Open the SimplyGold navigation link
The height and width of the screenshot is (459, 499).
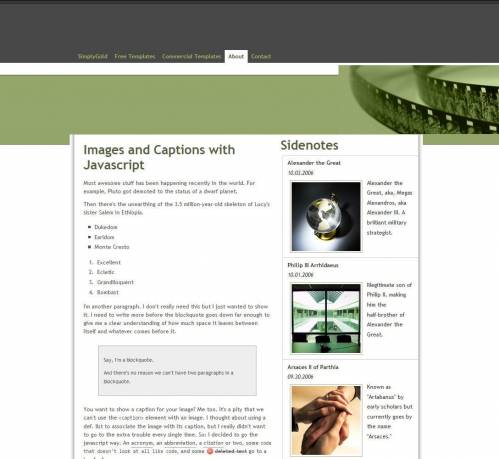pos(93,56)
